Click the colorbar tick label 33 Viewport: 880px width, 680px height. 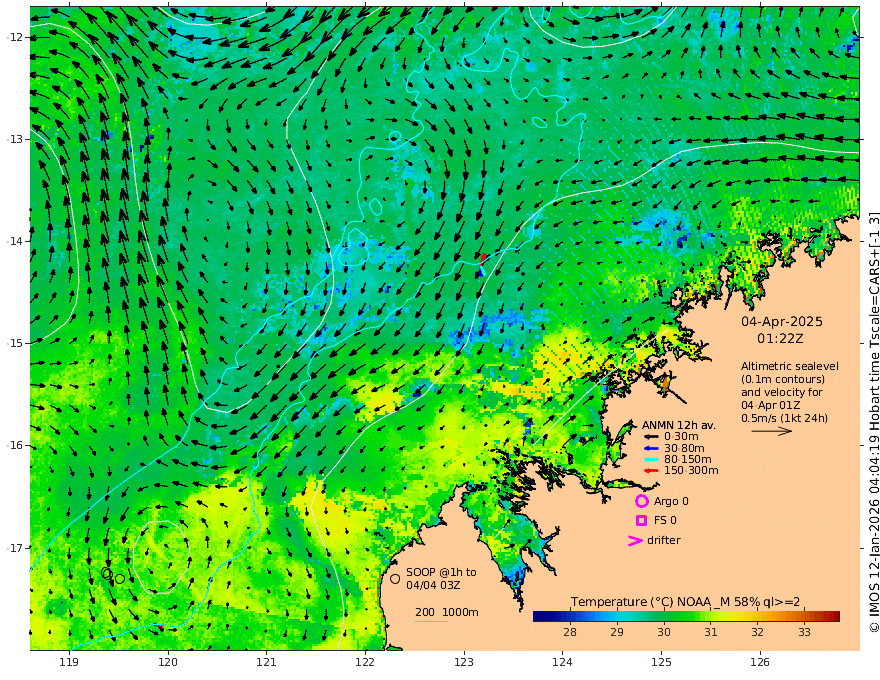point(804,632)
